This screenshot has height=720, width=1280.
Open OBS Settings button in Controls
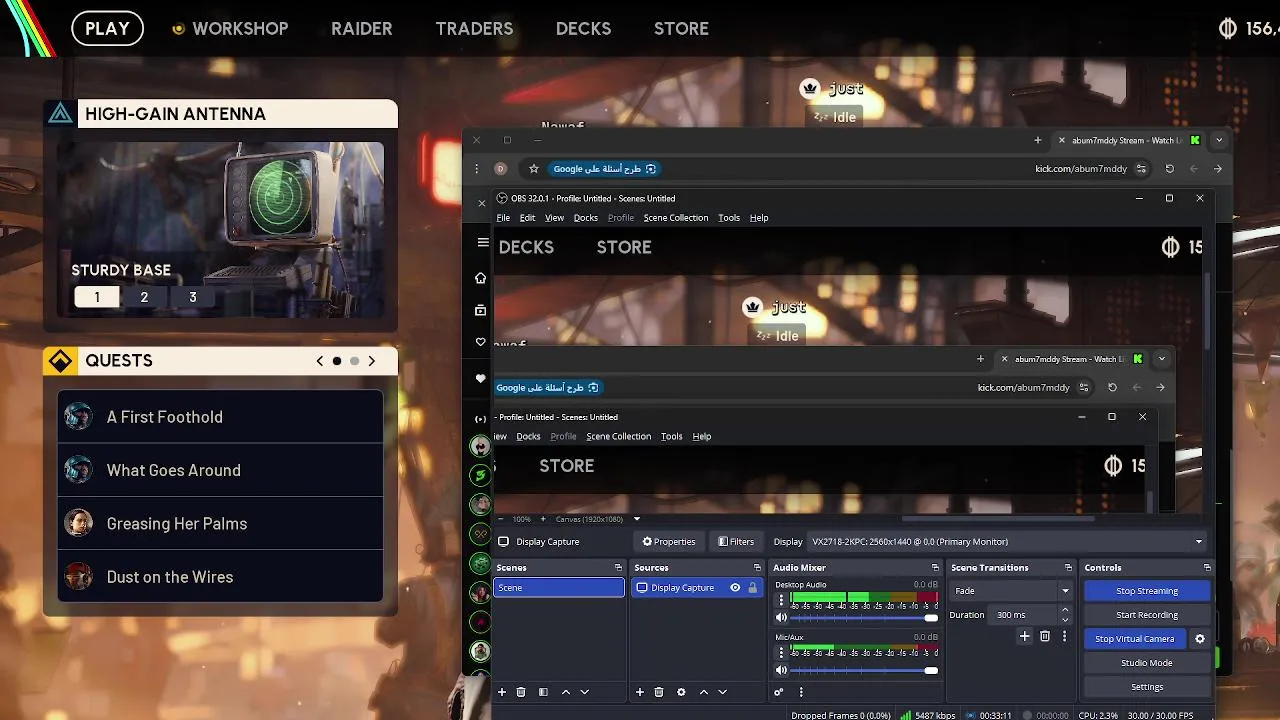click(1147, 687)
